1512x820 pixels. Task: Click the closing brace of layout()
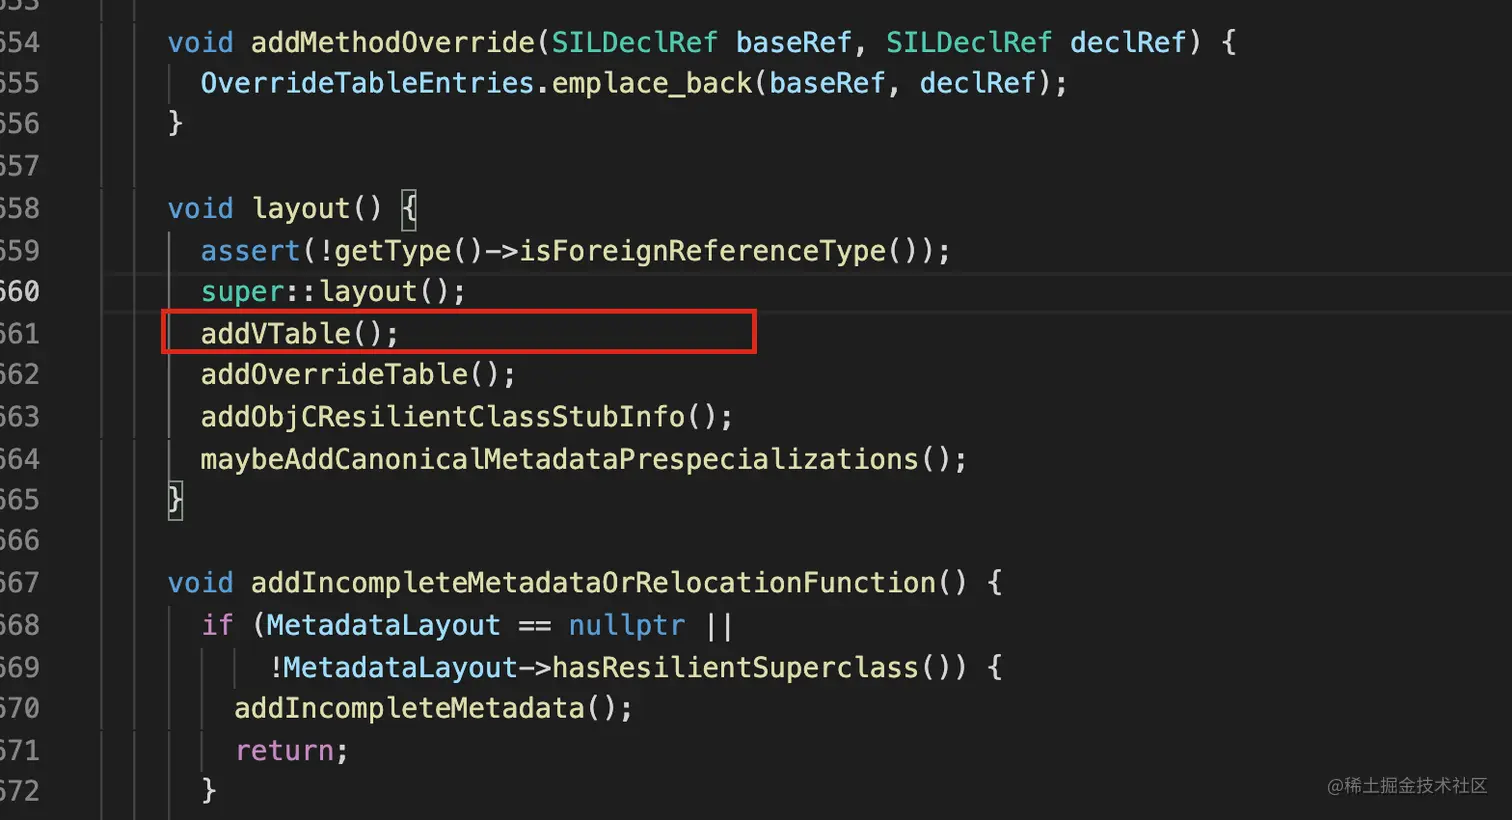(x=175, y=498)
